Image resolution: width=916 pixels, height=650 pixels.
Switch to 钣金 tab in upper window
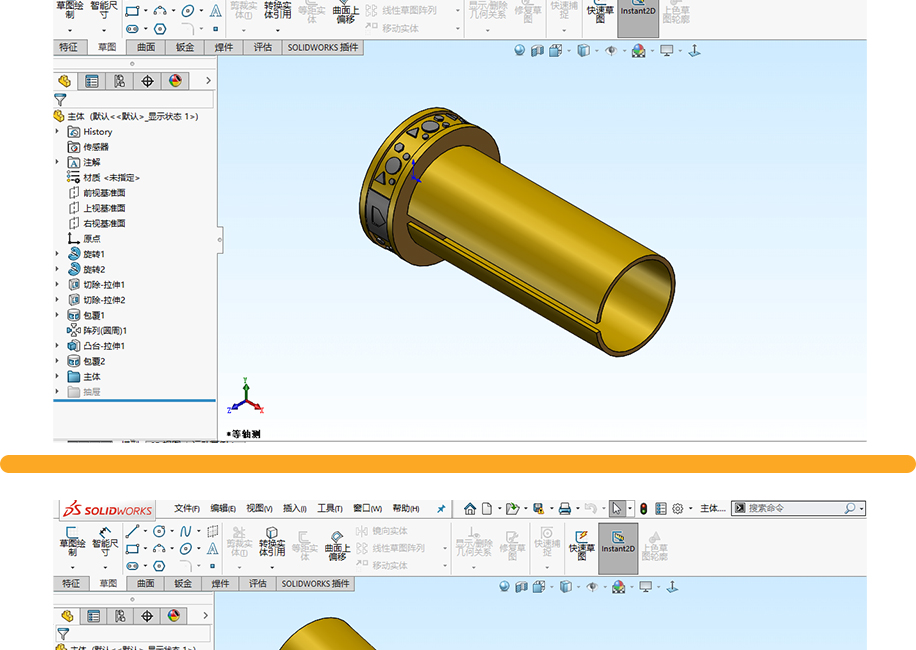[x=185, y=47]
